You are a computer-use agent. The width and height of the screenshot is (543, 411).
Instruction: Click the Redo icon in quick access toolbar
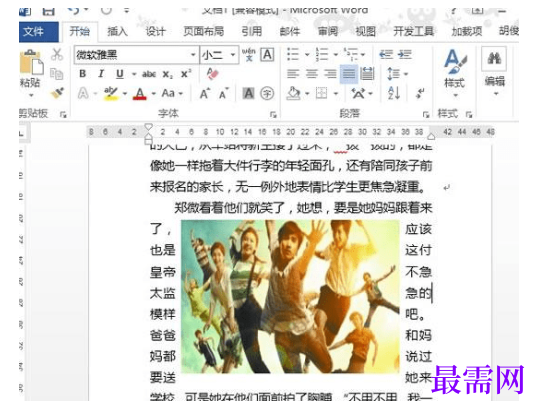(106, 10)
